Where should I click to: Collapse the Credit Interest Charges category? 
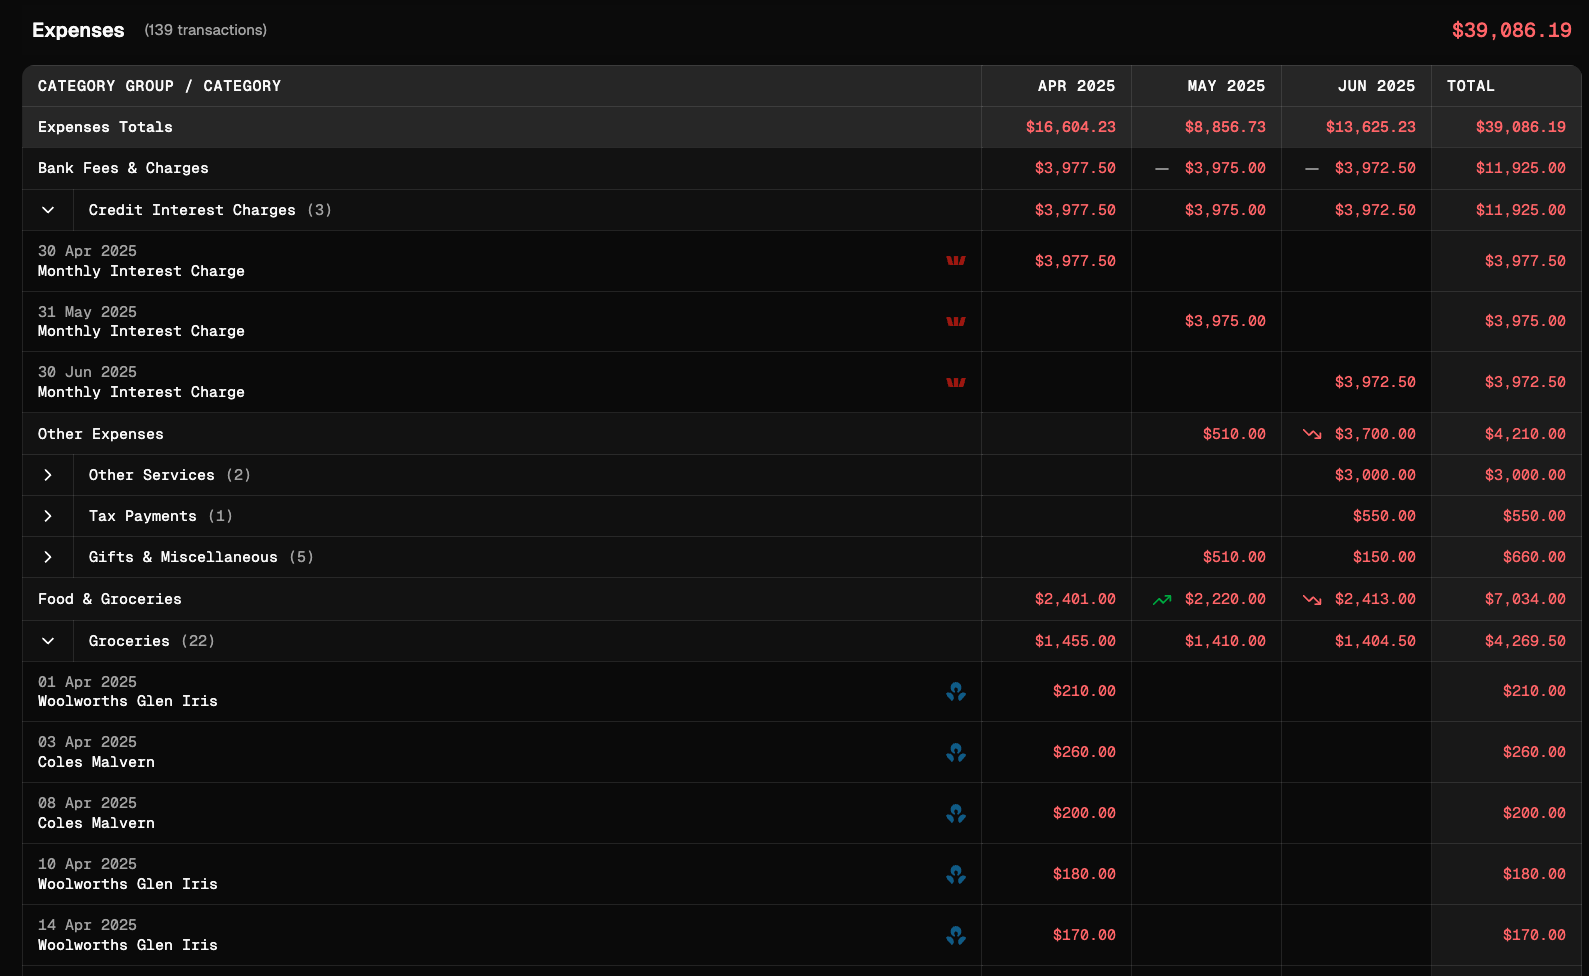[x=48, y=210]
